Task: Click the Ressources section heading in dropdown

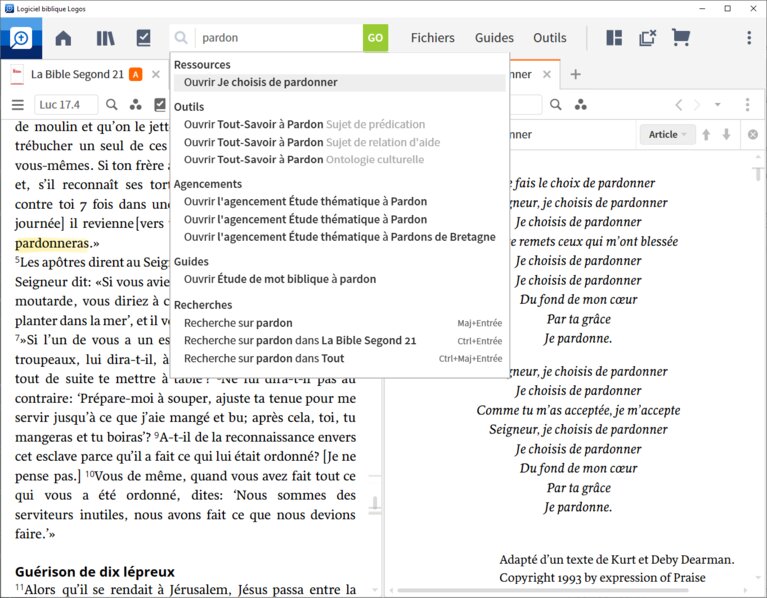Action: (x=202, y=65)
